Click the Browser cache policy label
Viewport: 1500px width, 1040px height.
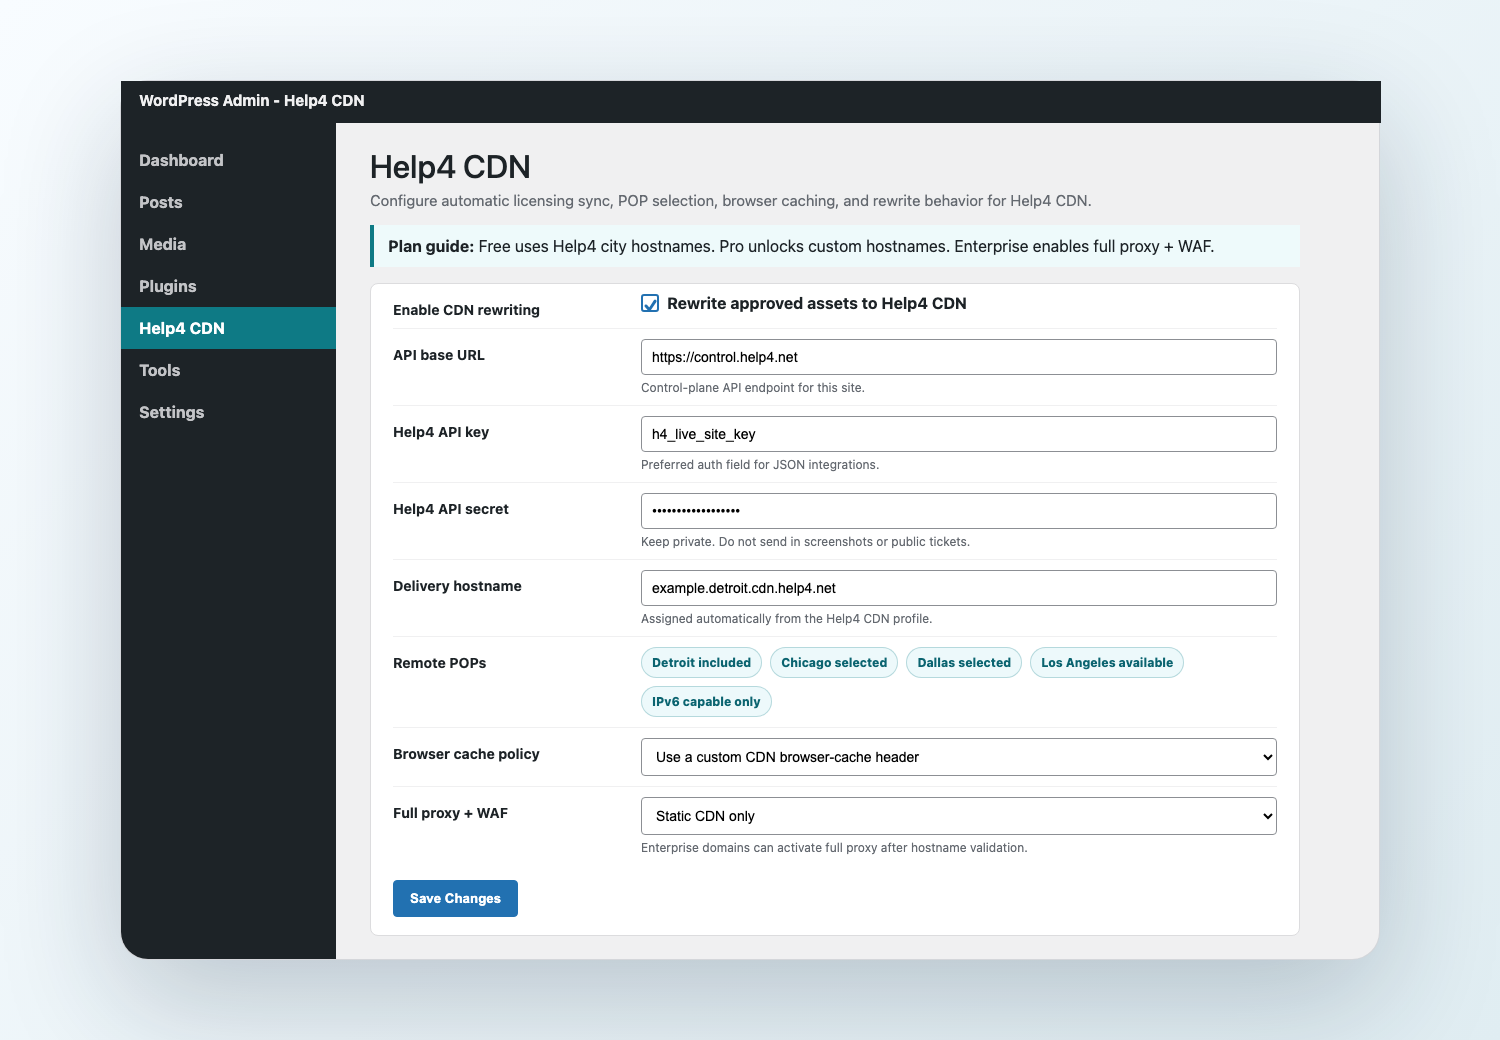point(466,754)
